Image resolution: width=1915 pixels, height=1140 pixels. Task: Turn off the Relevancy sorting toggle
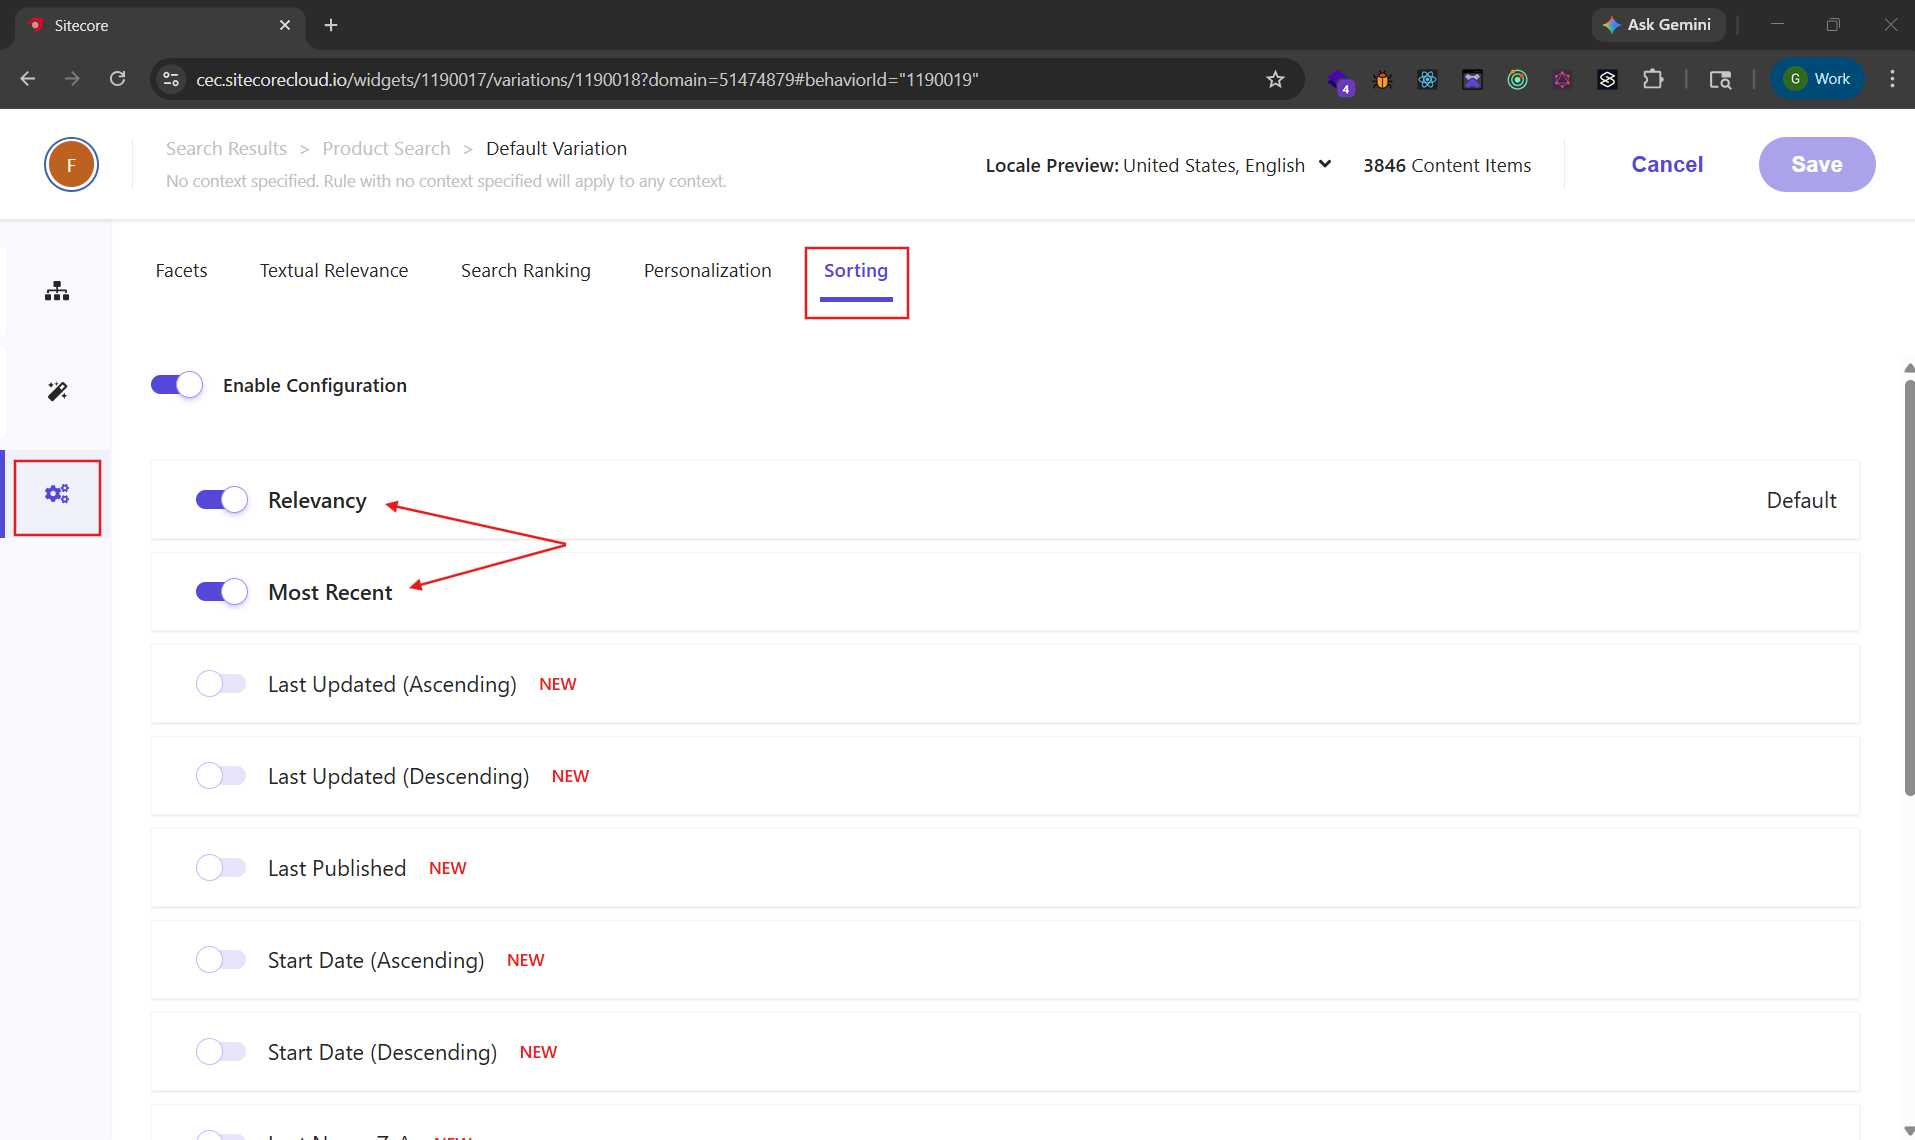click(x=221, y=500)
